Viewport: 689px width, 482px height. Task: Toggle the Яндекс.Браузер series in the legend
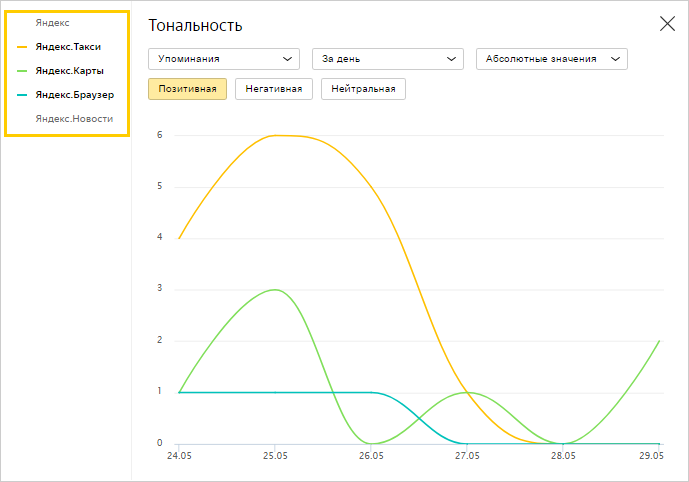coord(75,95)
